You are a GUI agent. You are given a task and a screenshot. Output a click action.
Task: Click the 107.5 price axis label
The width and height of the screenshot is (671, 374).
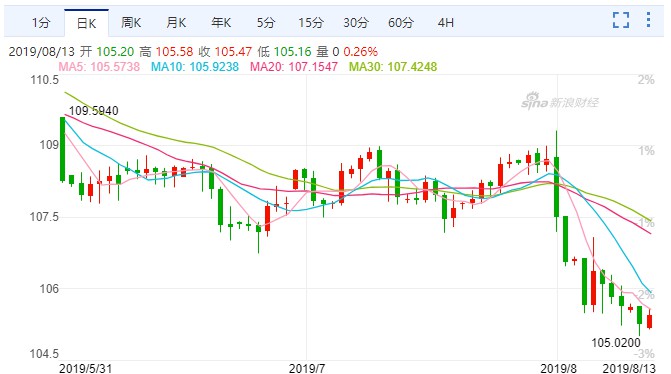point(45,217)
